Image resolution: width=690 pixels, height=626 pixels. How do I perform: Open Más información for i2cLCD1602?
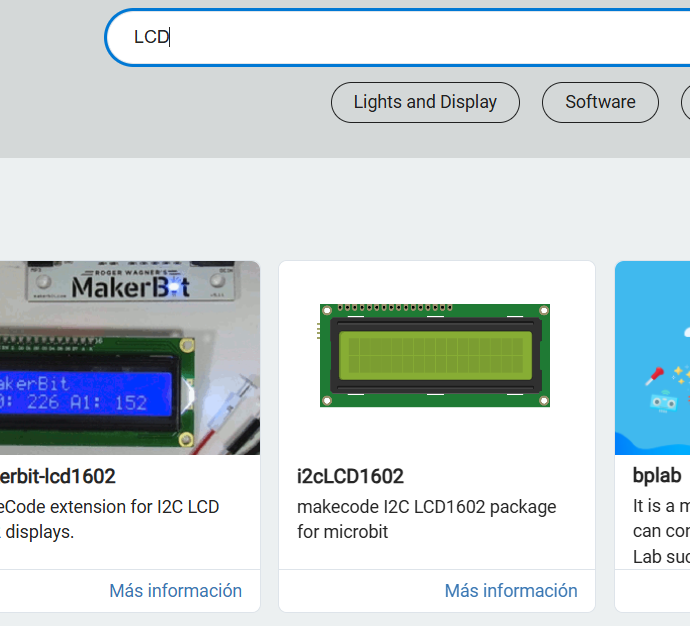coord(511,591)
